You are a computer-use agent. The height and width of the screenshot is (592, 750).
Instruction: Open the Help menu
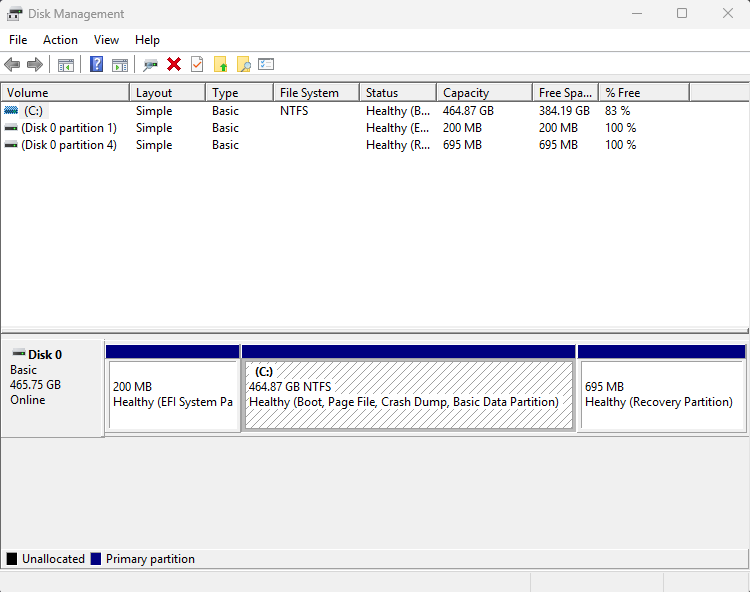147,40
